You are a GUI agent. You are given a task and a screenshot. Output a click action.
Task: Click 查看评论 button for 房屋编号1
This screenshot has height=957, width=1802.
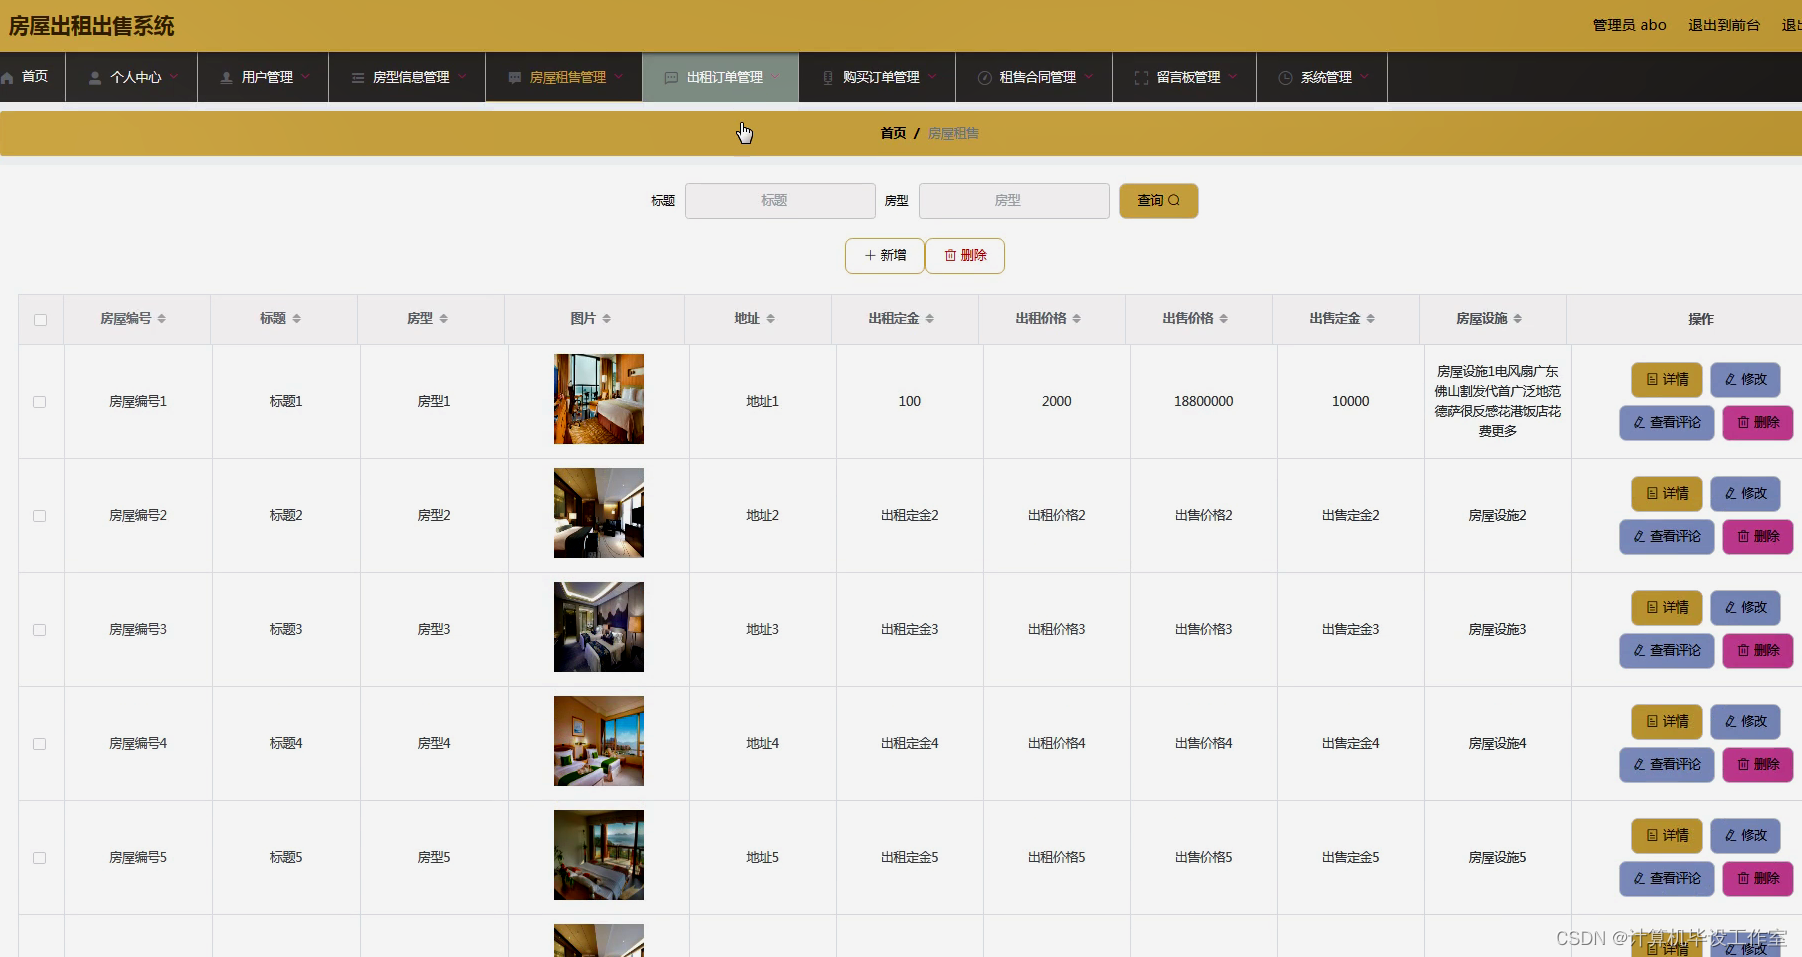pyautogui.click(x=1667, y=423)
